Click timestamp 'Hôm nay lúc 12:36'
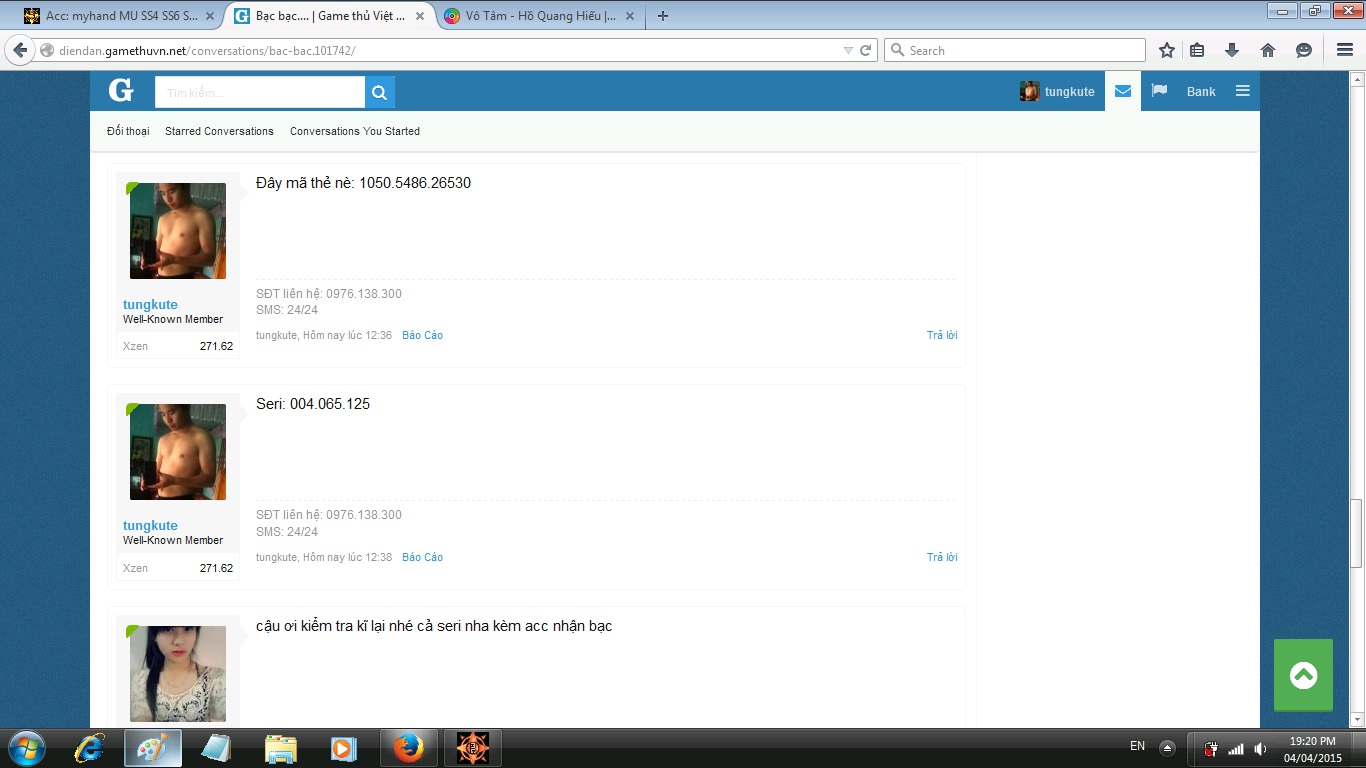 [x=347, y=335]
